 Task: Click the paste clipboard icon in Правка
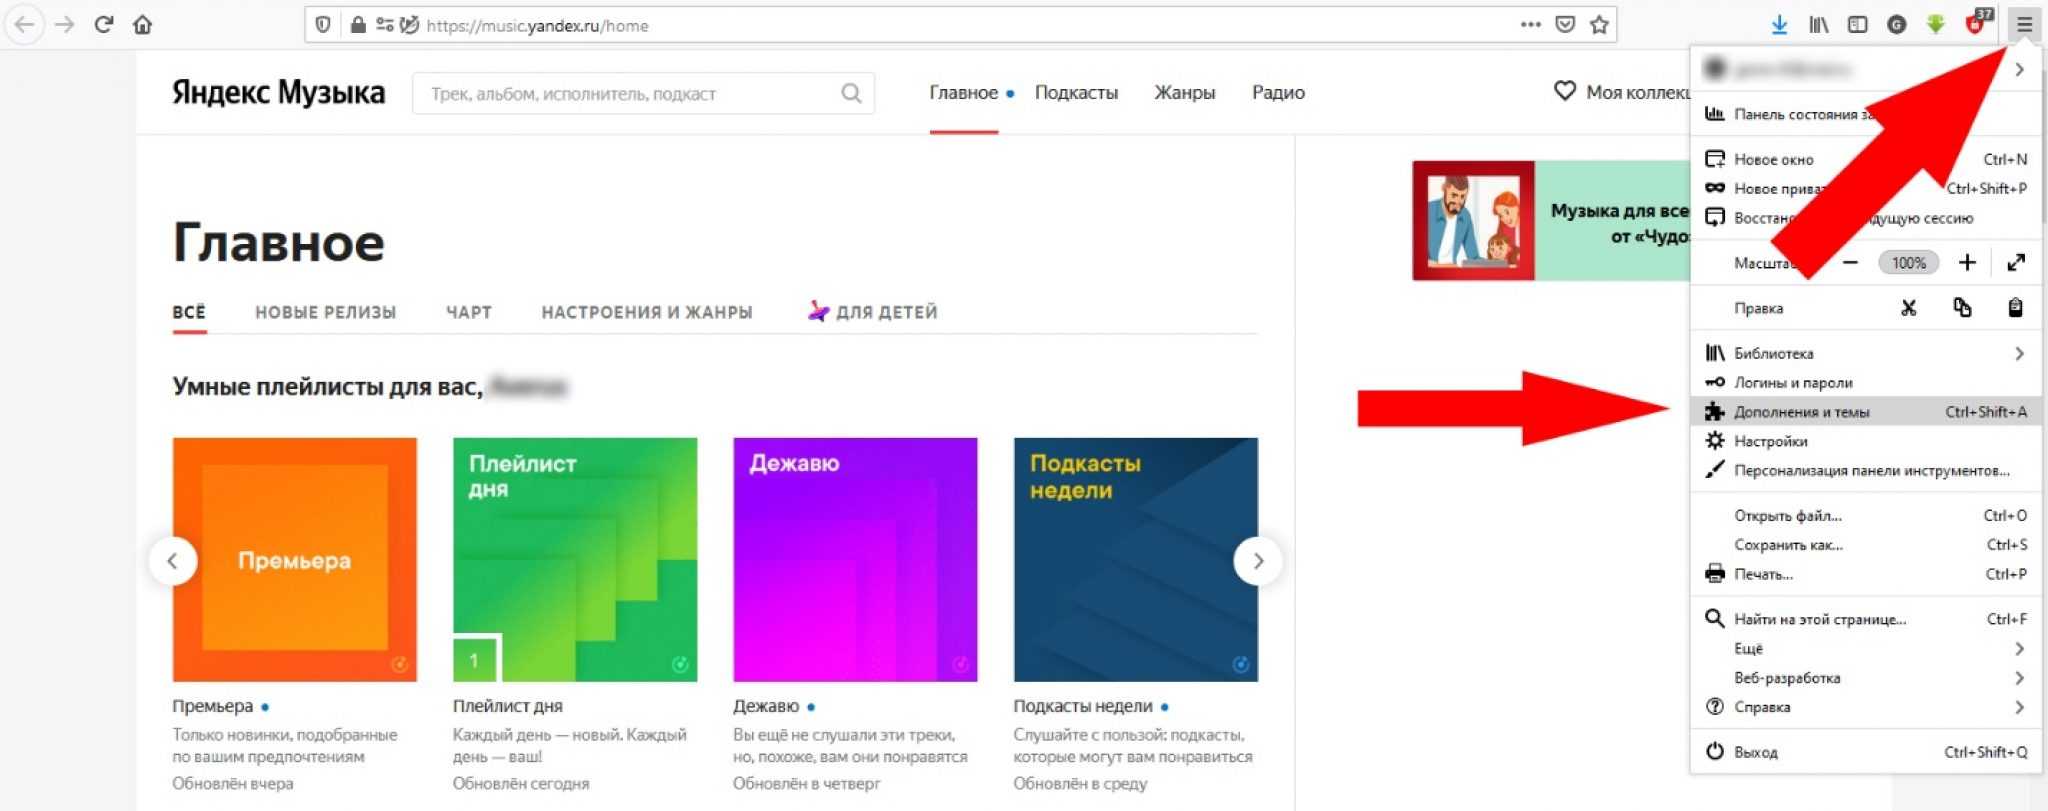click(x=2015, y=308)
